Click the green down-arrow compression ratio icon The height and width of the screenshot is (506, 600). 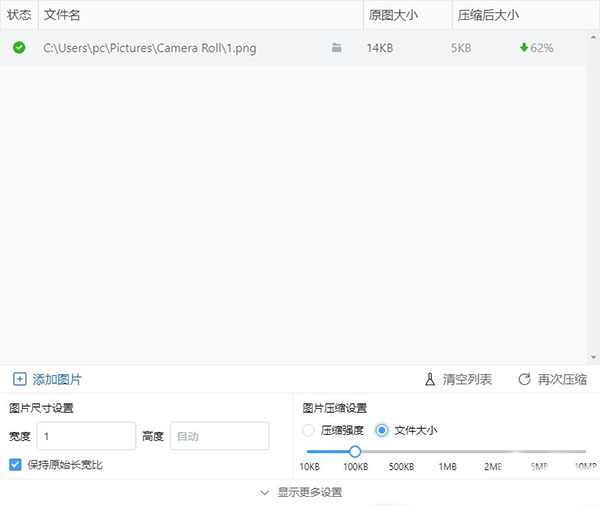click(x=524, y=48)
